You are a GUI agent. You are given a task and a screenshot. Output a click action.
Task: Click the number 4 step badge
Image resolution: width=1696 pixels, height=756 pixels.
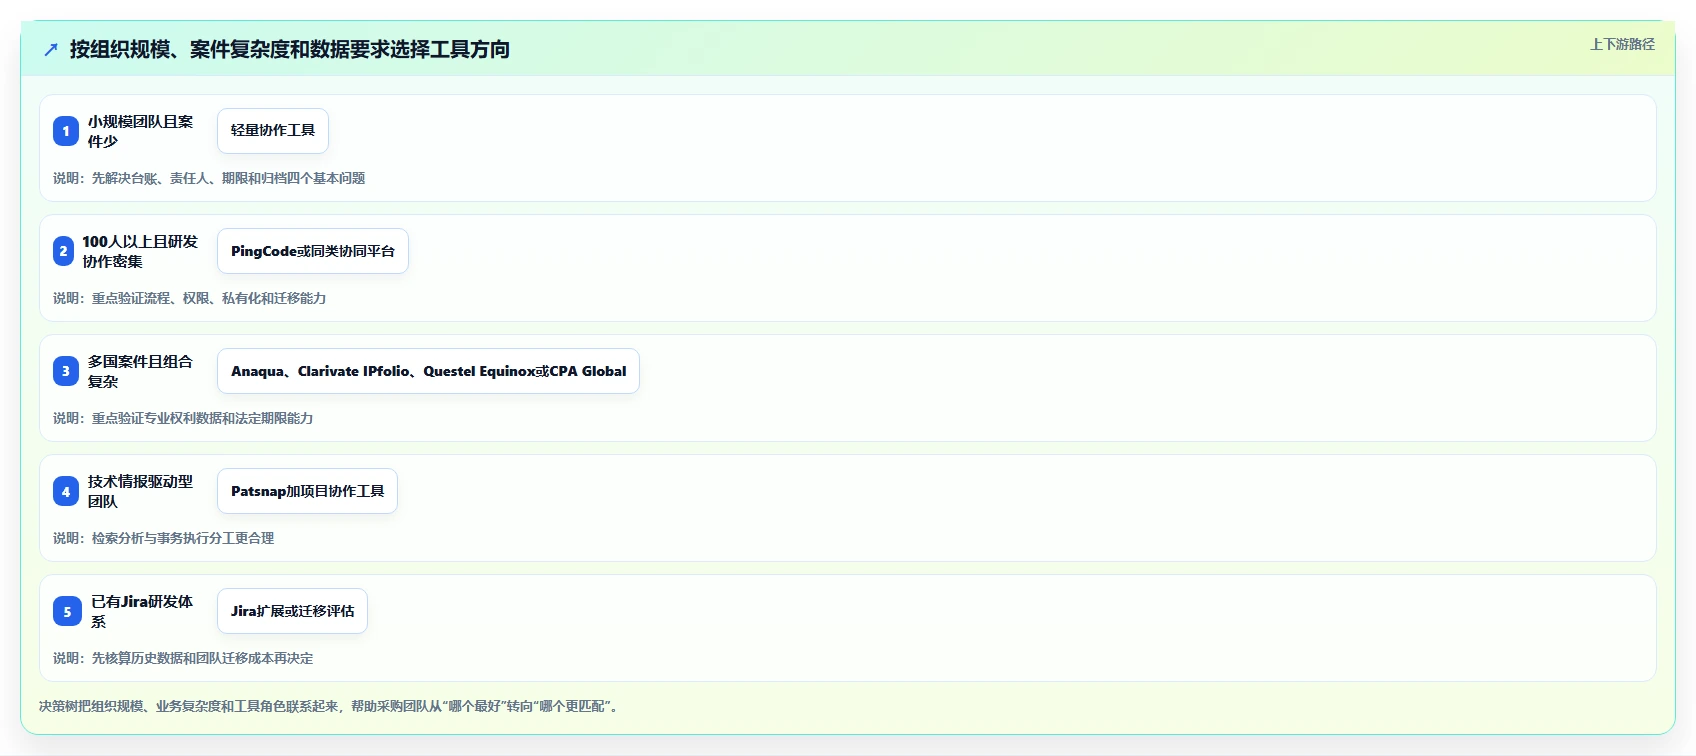[x=66, y=491]
